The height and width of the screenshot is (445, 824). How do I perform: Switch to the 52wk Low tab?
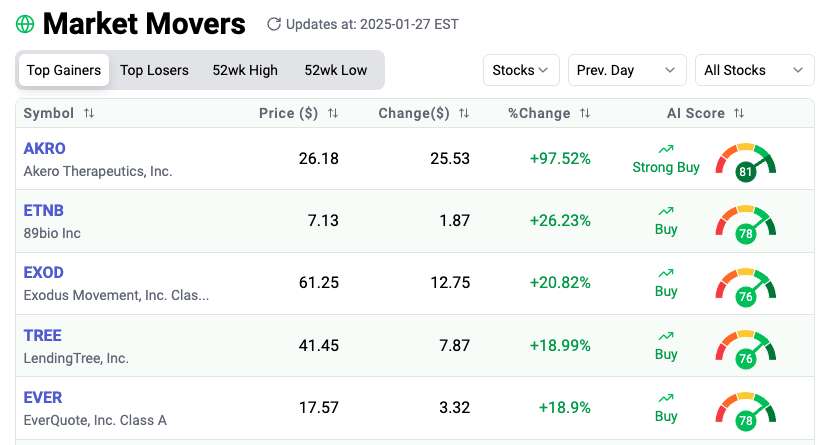tap(336, 70)
